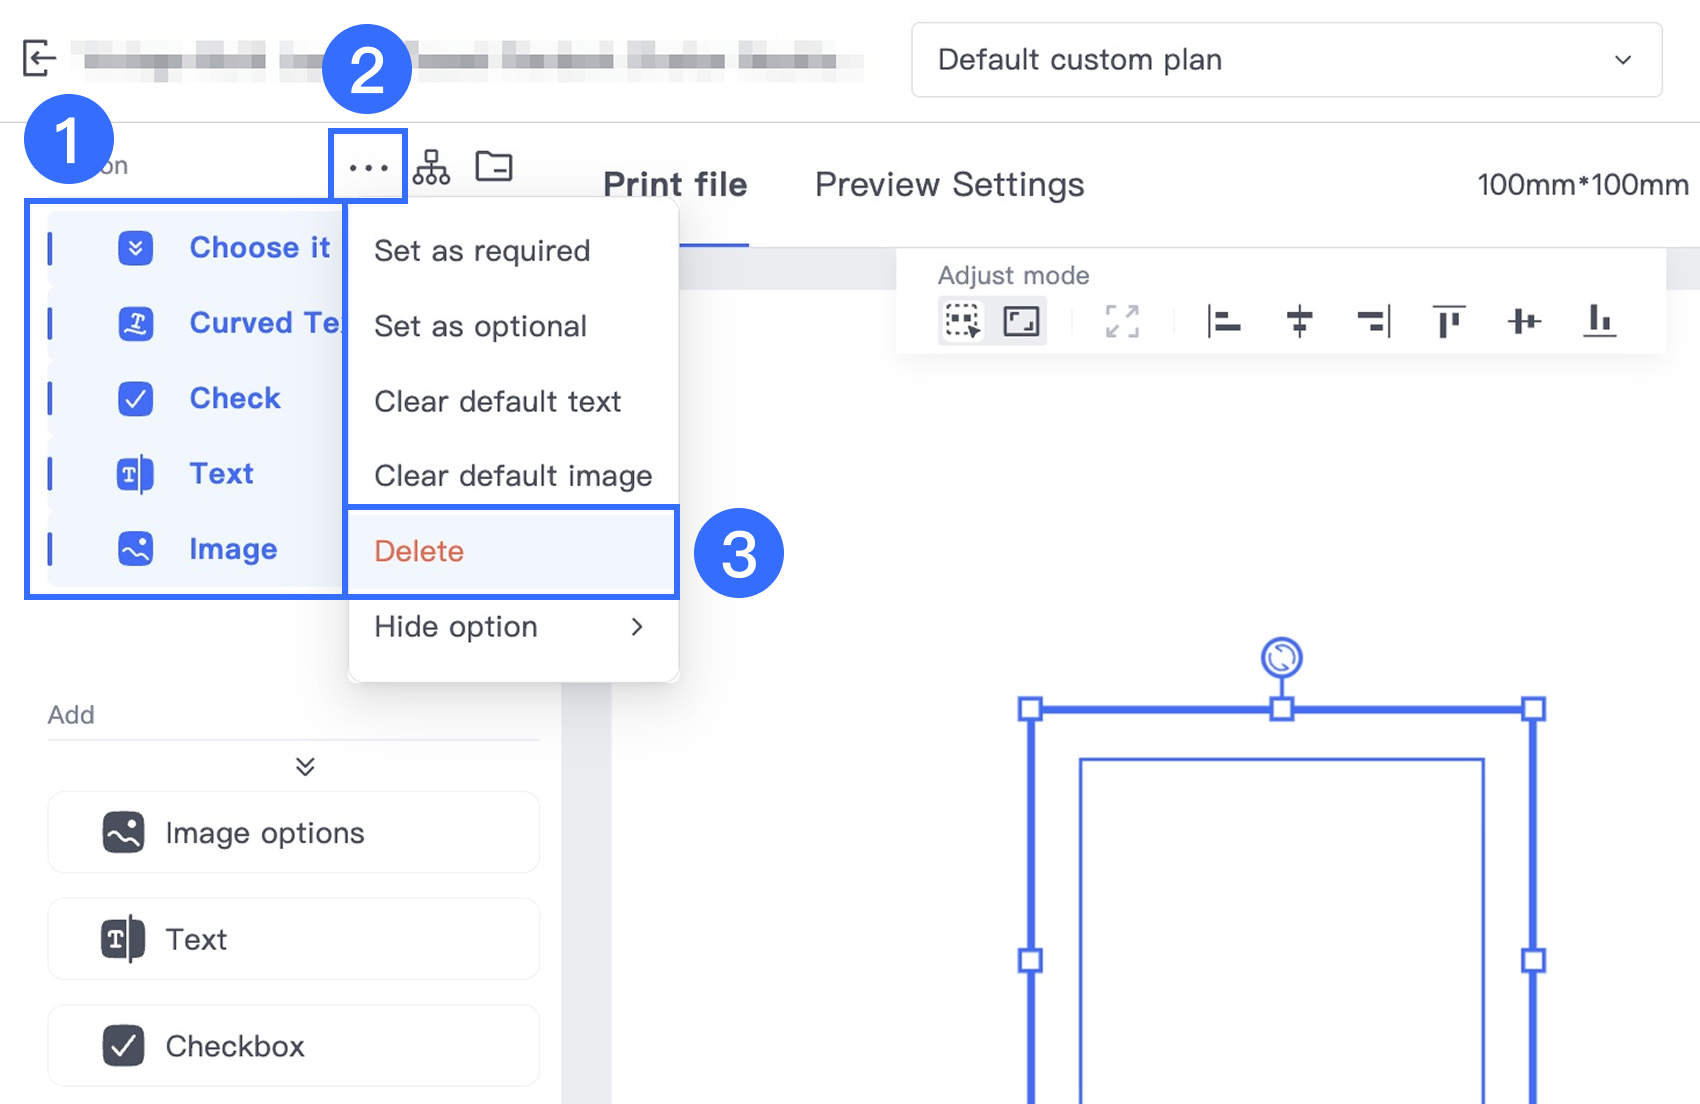This screenshot has height=1104, width=1700.
Task: Click the Check option checkbox icon
Action: pos(135,398)
